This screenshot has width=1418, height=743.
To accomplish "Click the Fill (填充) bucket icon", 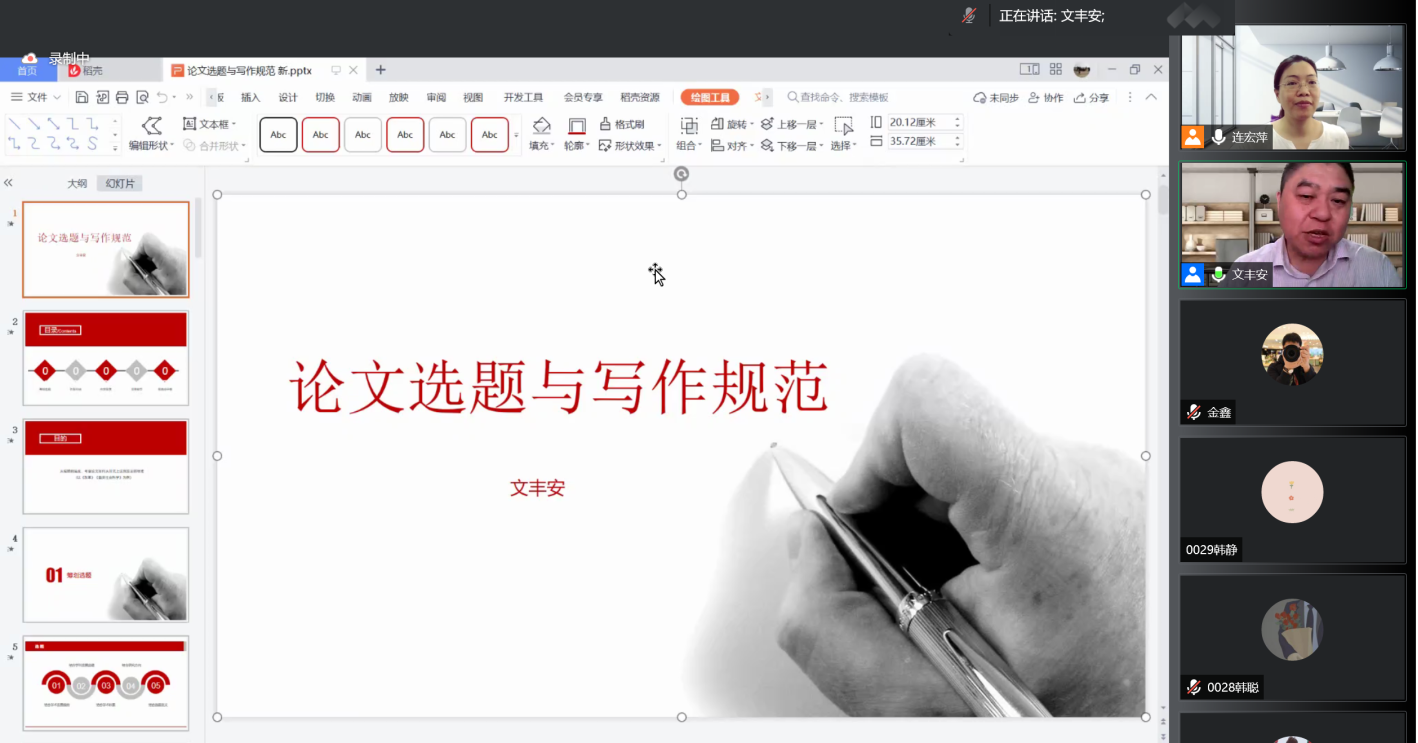I will pyautogui.click(x=541, y=125).
